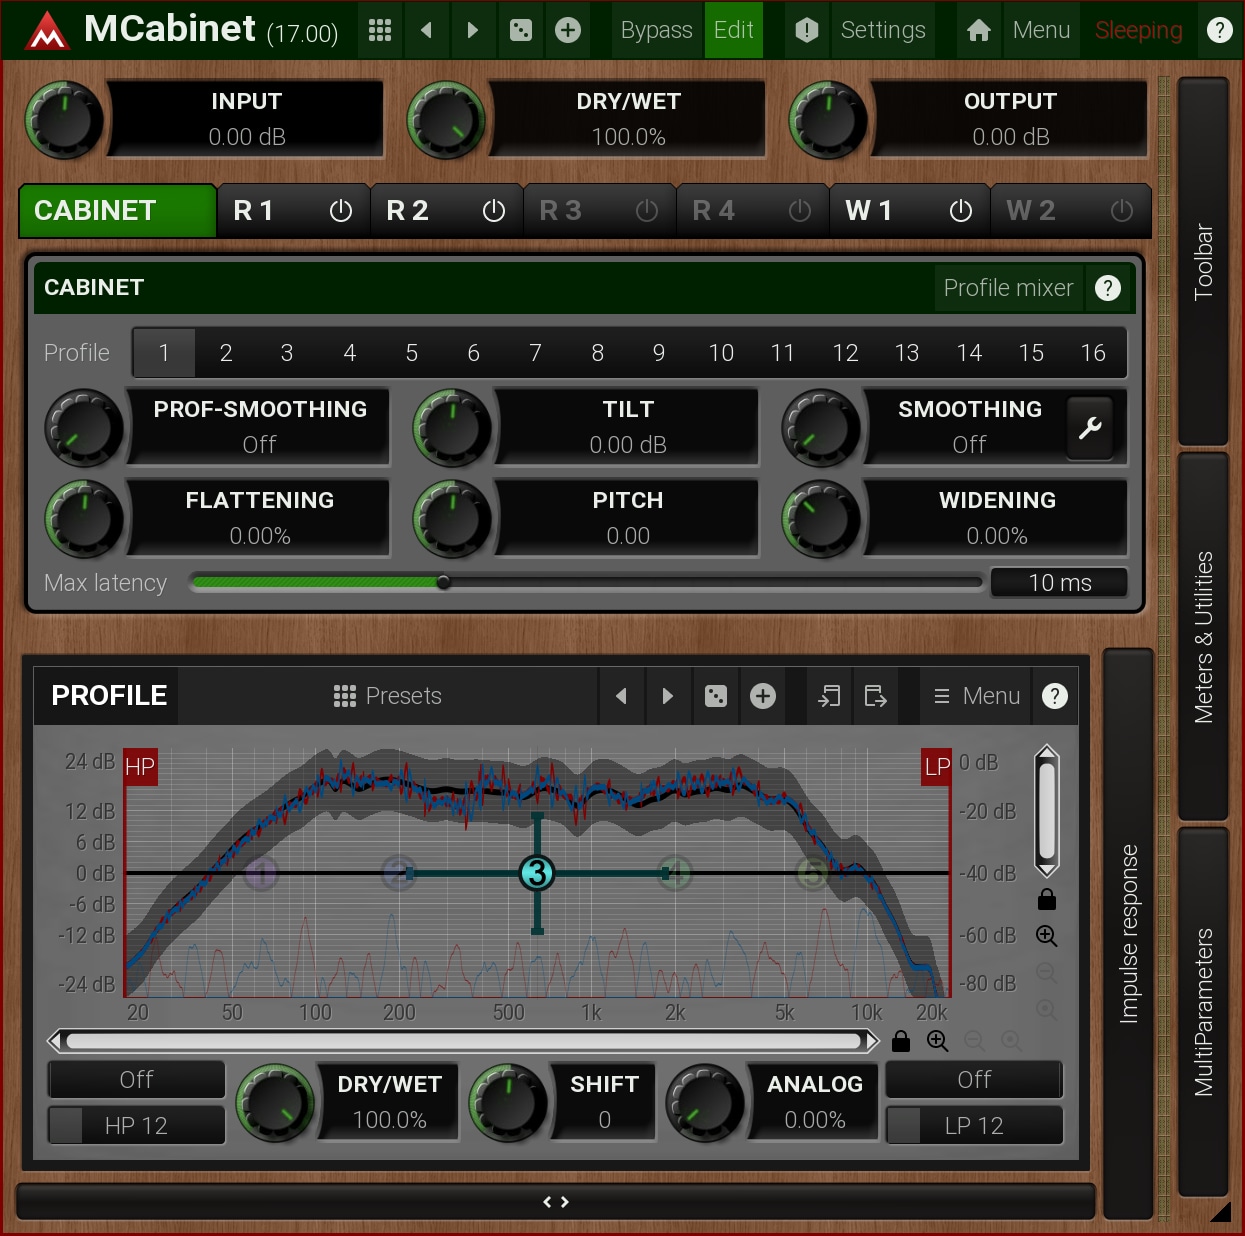Viewport: 1245px width, 1236px height.
Task: Click the Bypass button
Action: [x=656, y=30]
